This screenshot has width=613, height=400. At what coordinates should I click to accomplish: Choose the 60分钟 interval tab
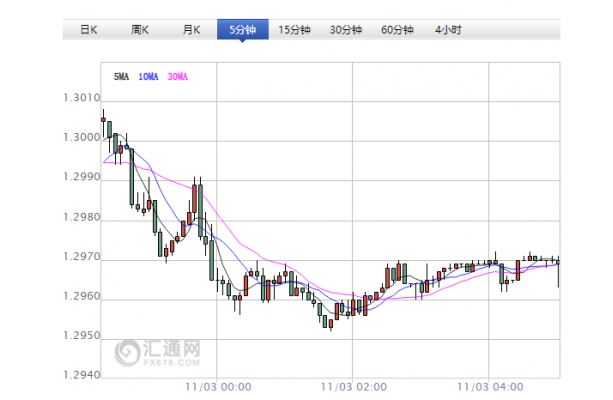[x=397, y=30]
